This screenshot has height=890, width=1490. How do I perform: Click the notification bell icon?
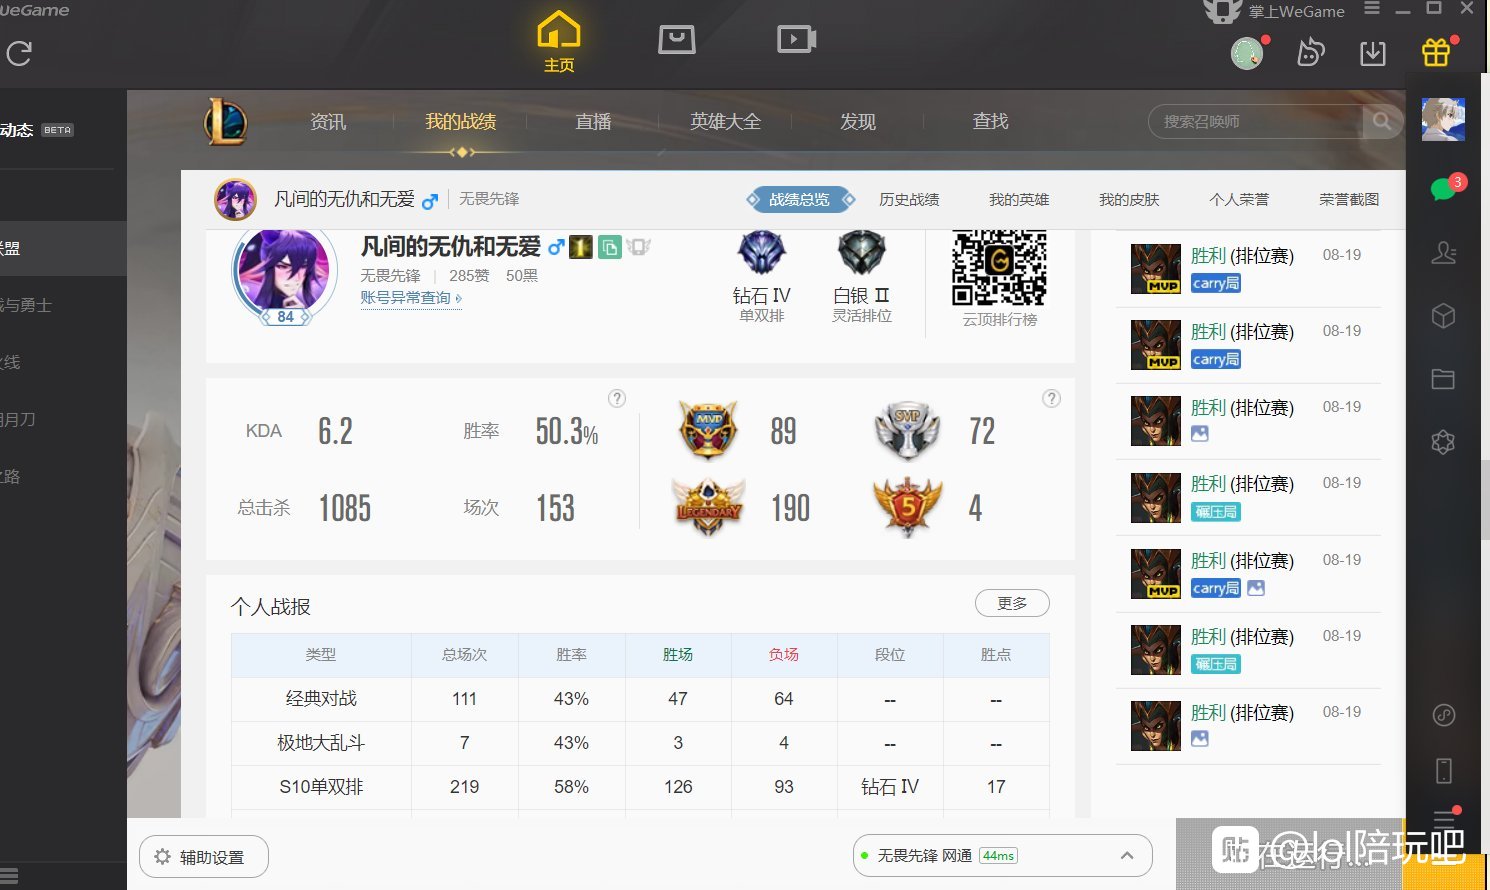1310,53
